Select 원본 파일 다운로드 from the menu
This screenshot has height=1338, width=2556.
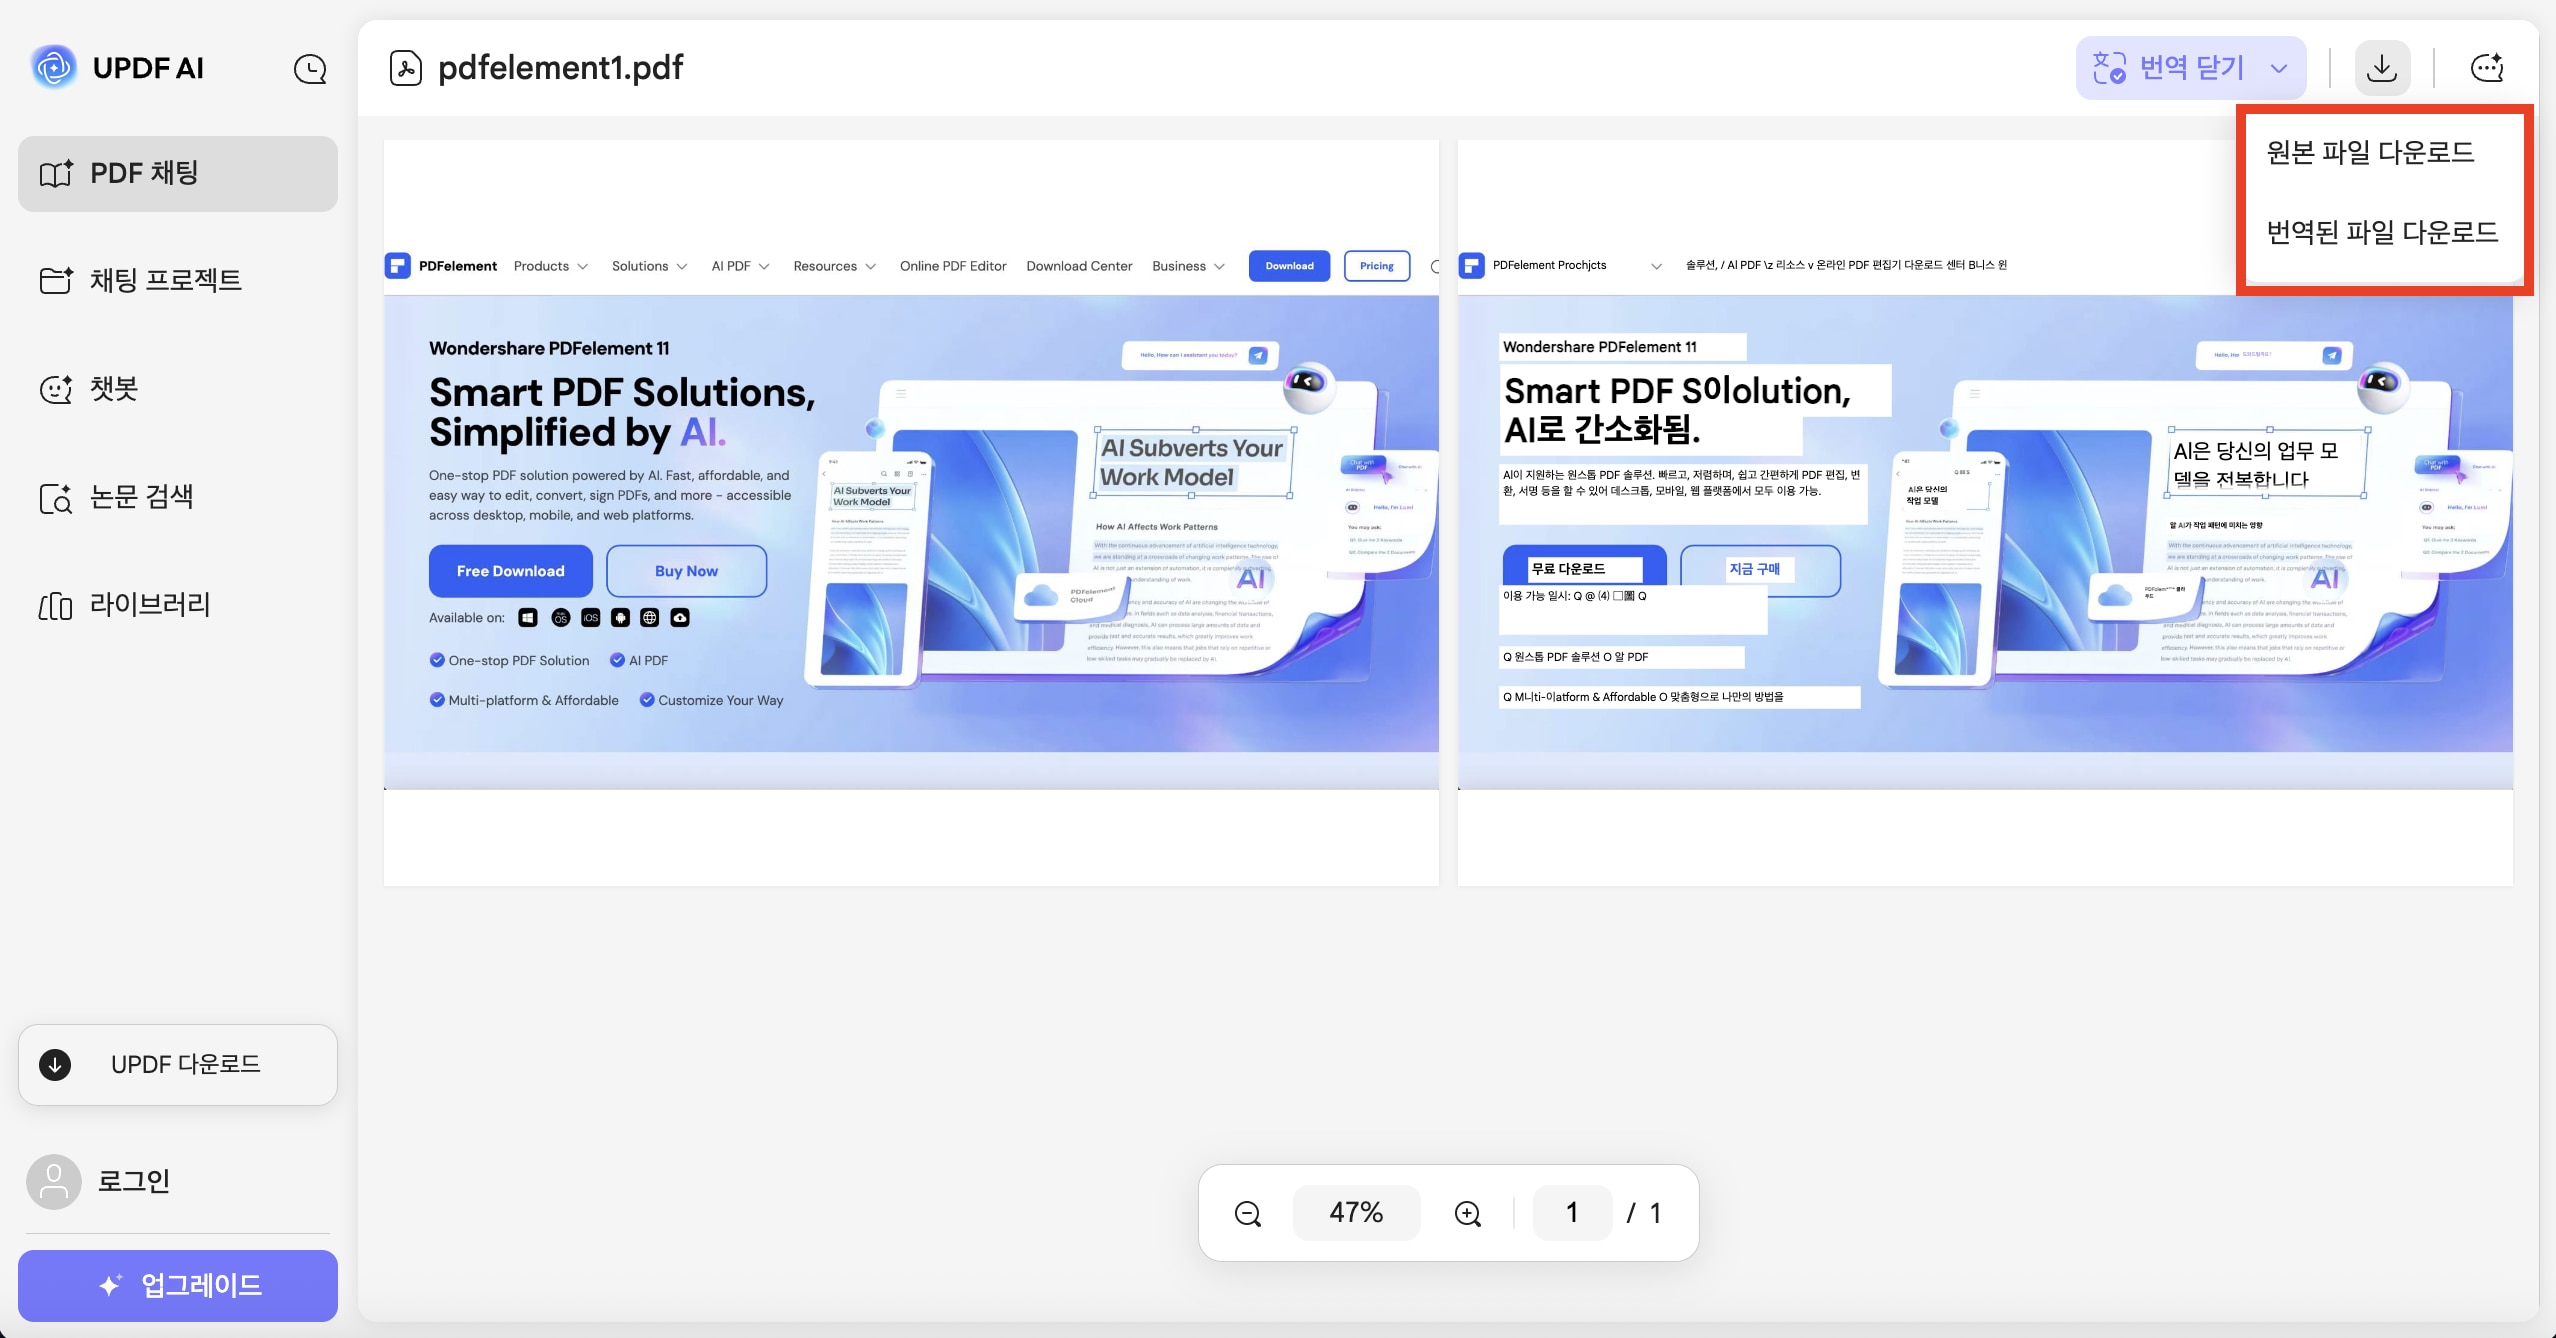(2370, 152)
